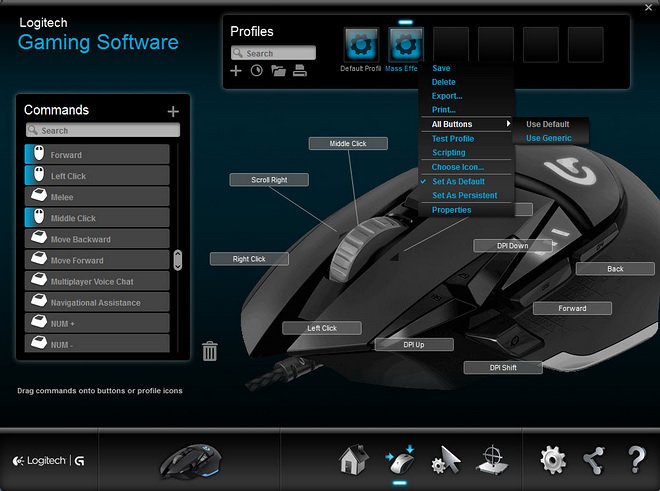
Task: Click the trash can delete icon
Action: click(210, 351)
